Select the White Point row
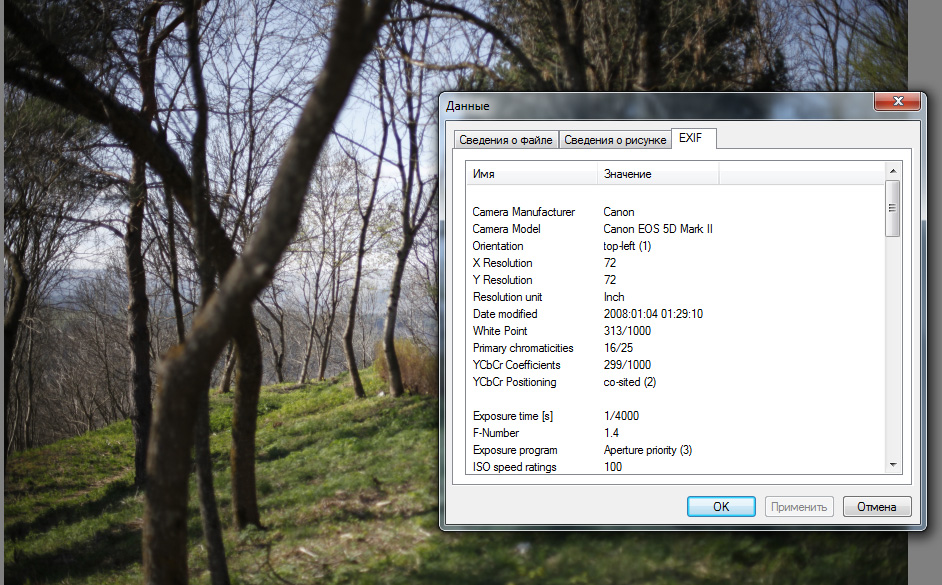 (x=676, y=331)
